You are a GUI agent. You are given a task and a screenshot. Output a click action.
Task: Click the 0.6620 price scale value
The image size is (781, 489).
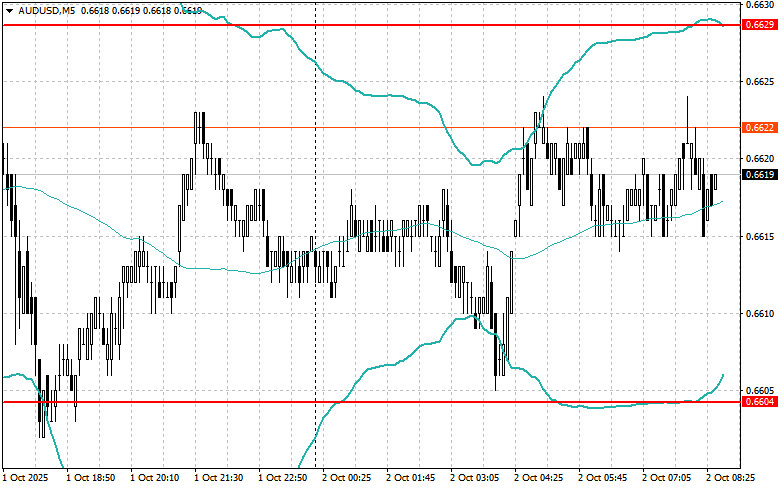click(x=760, y=159)
